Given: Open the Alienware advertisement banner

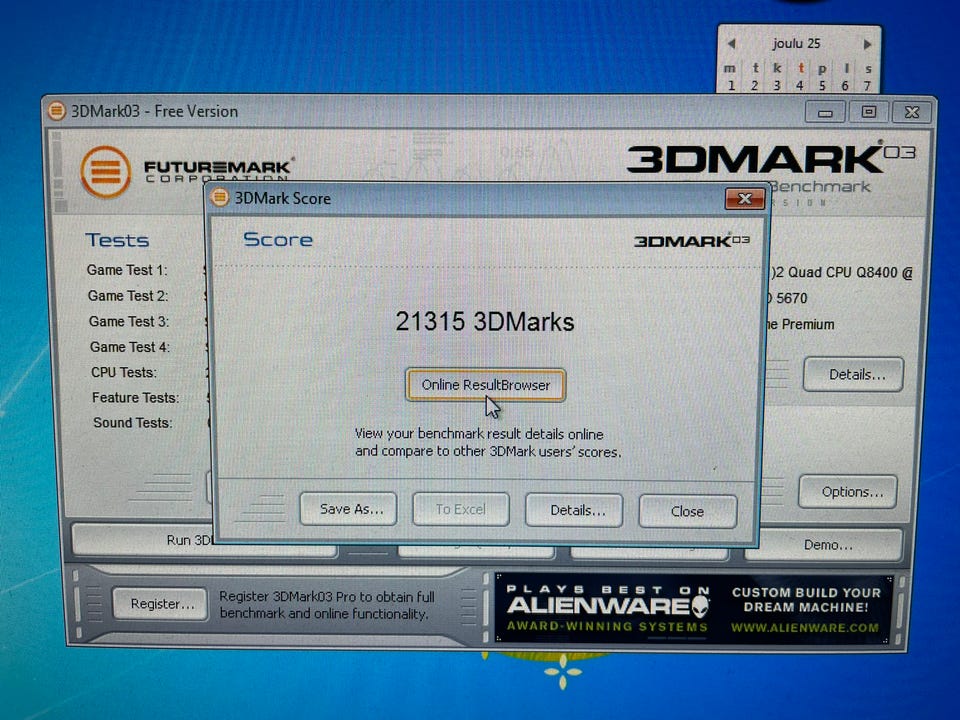Looking at the screenshot, I should (694, 609).
